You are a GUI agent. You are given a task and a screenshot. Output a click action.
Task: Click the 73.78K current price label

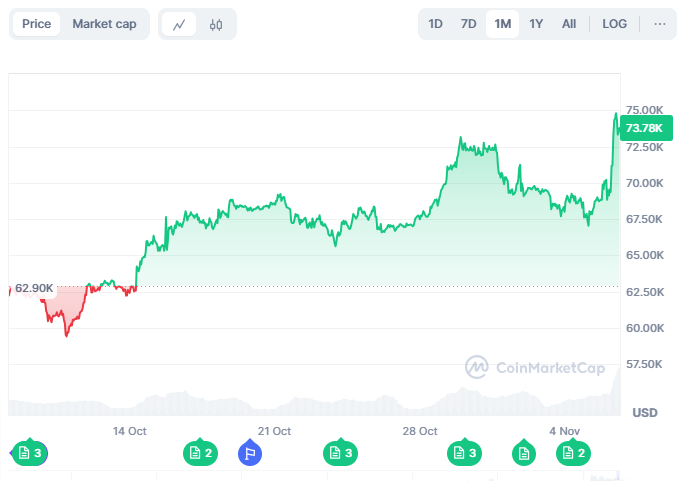coord(646,128)
